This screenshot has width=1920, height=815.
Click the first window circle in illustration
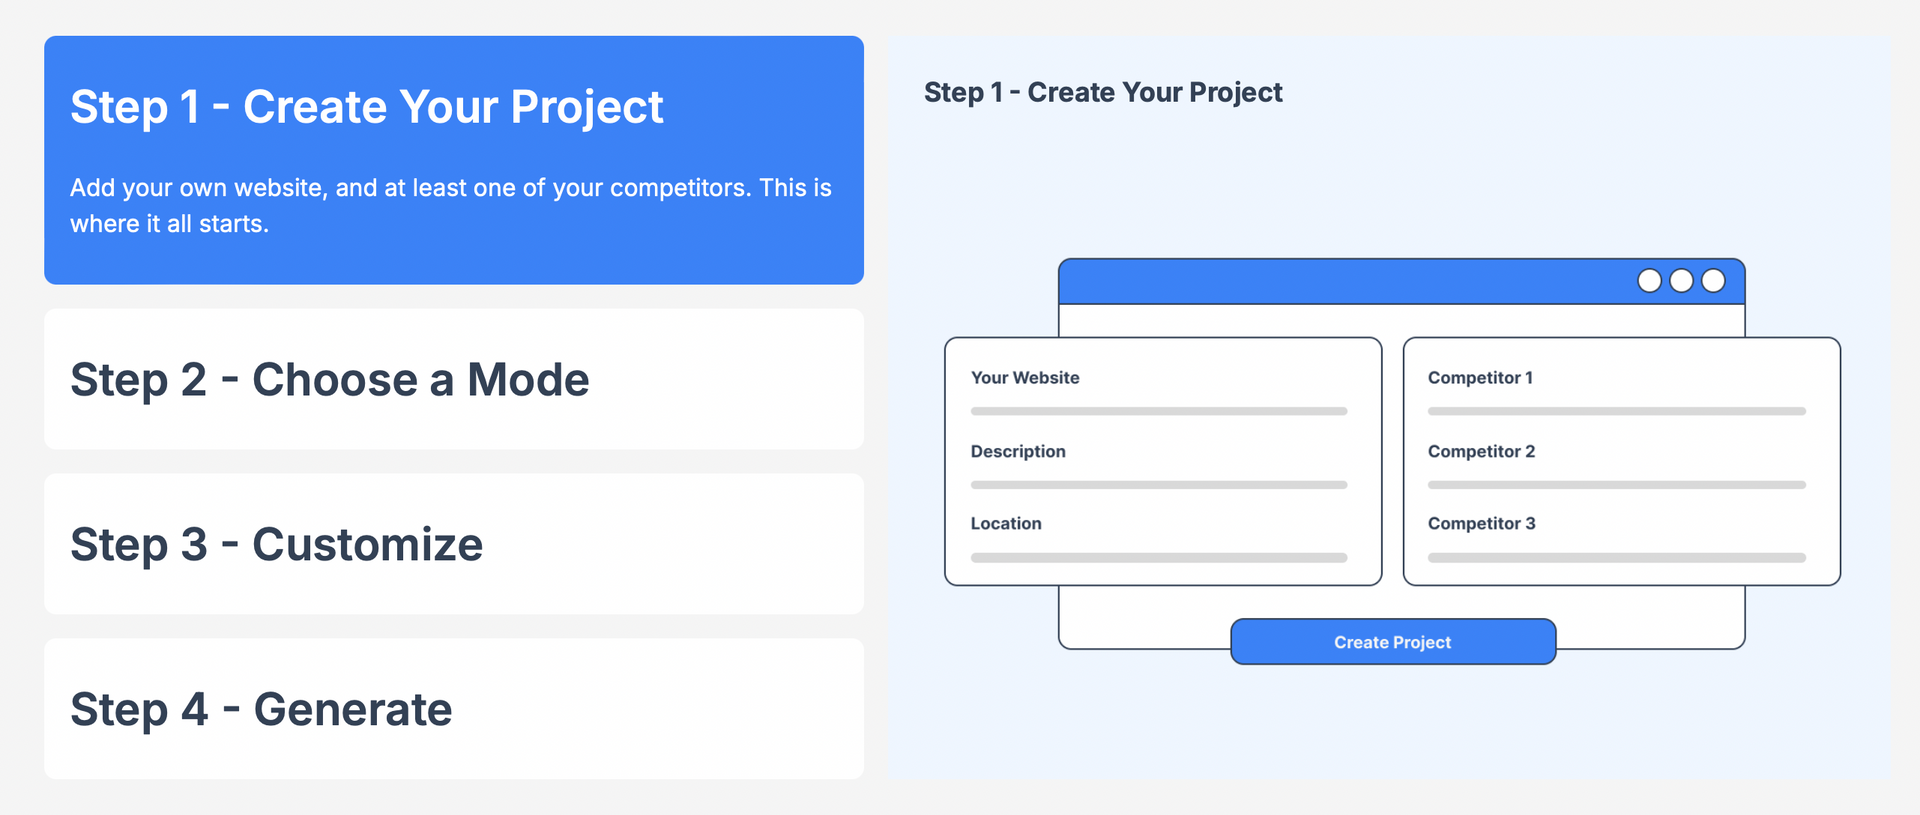point(1650,281)
